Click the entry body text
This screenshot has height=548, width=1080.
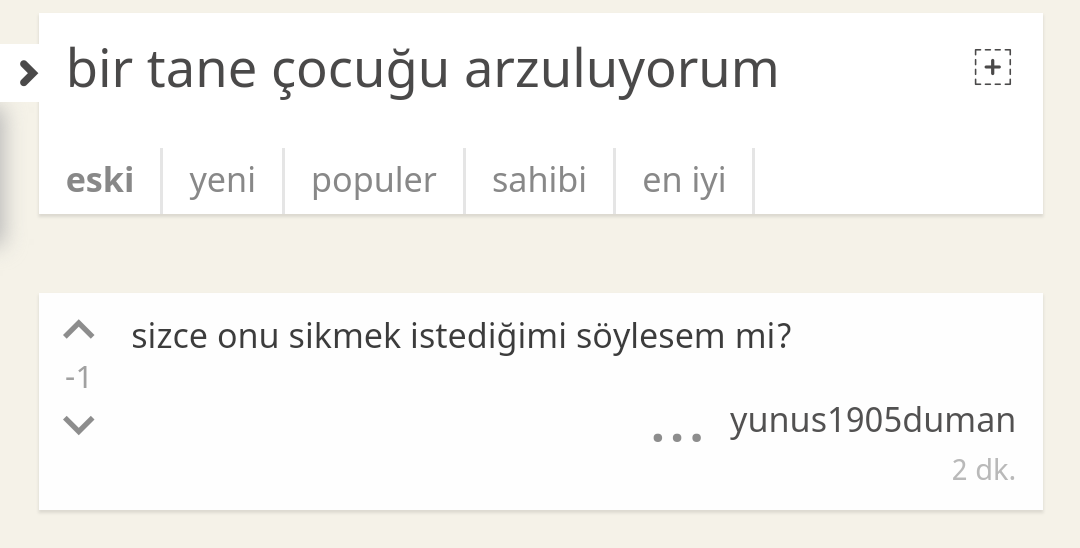tap(461, 337)
